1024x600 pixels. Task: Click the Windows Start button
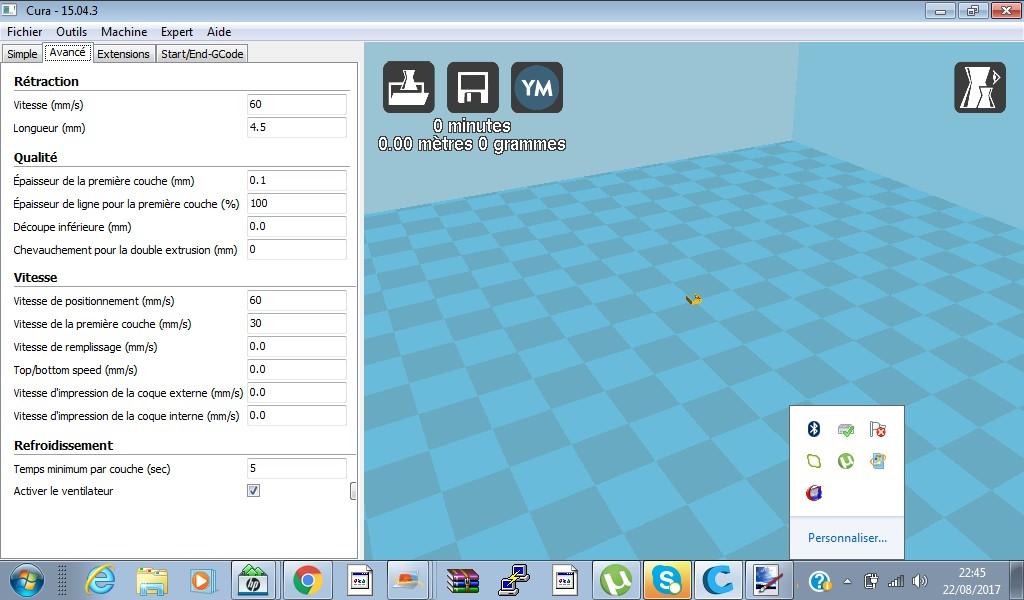tap(27, 580)
